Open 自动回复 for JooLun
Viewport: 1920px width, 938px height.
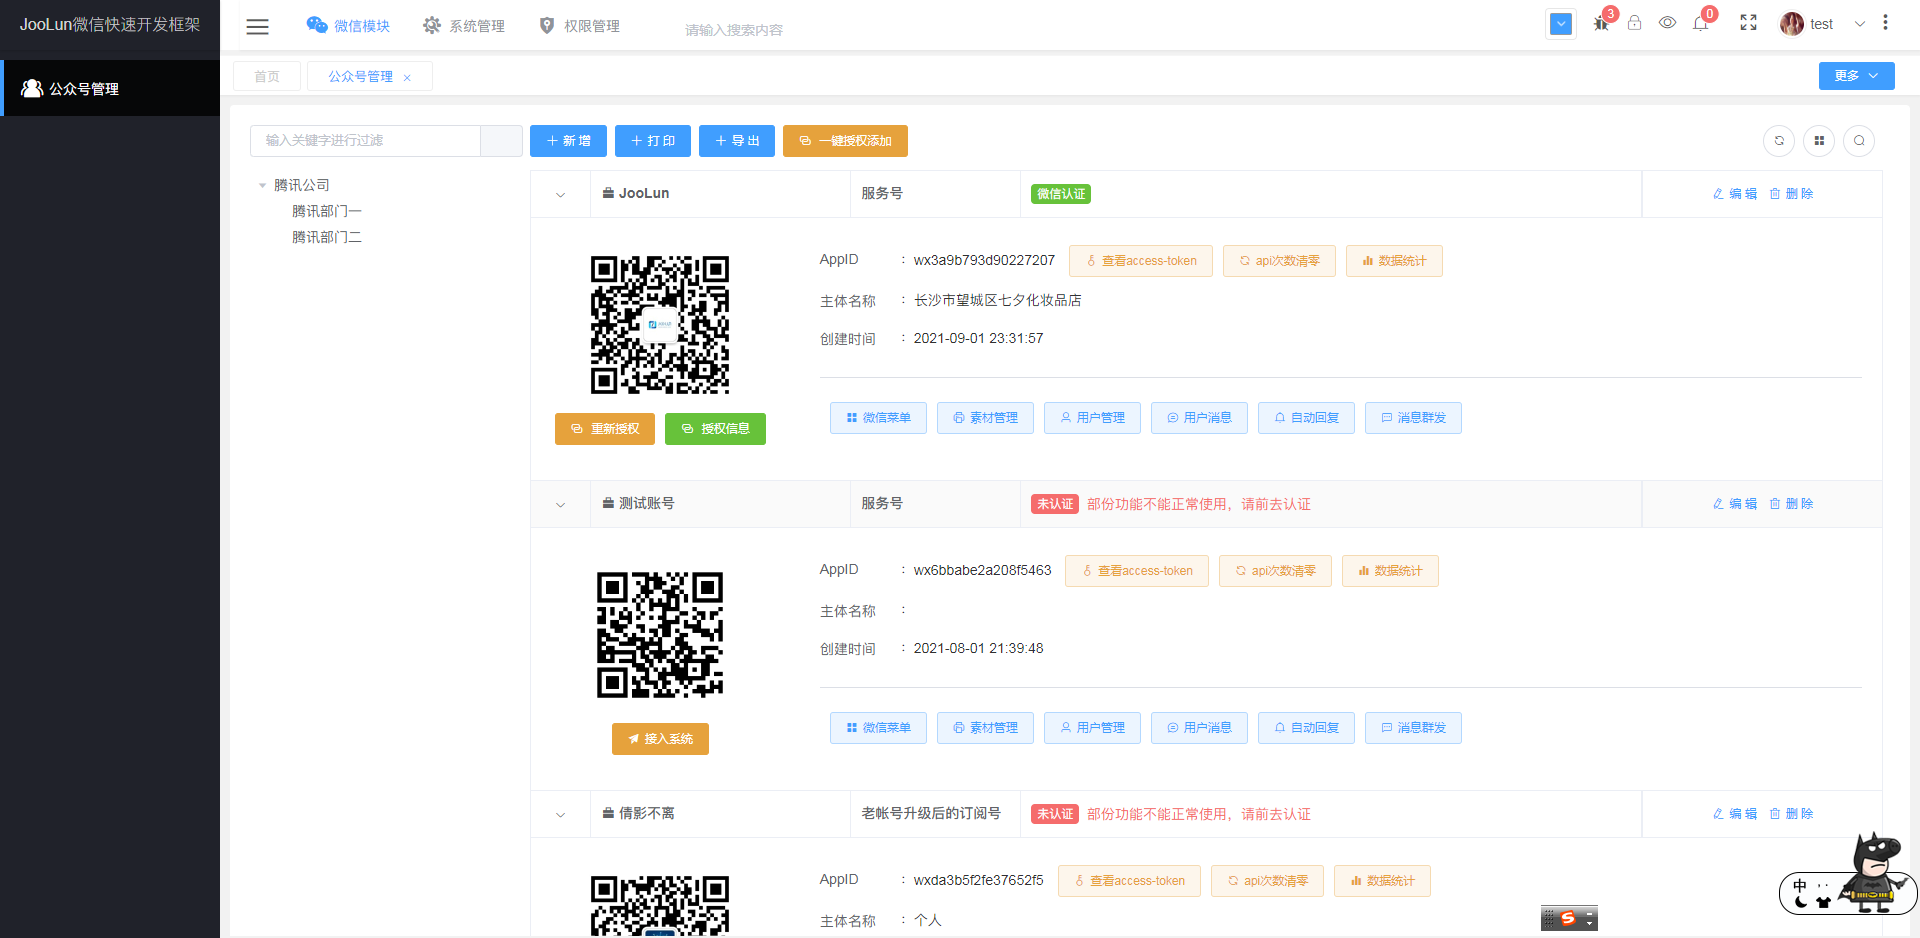[1306, 418]
